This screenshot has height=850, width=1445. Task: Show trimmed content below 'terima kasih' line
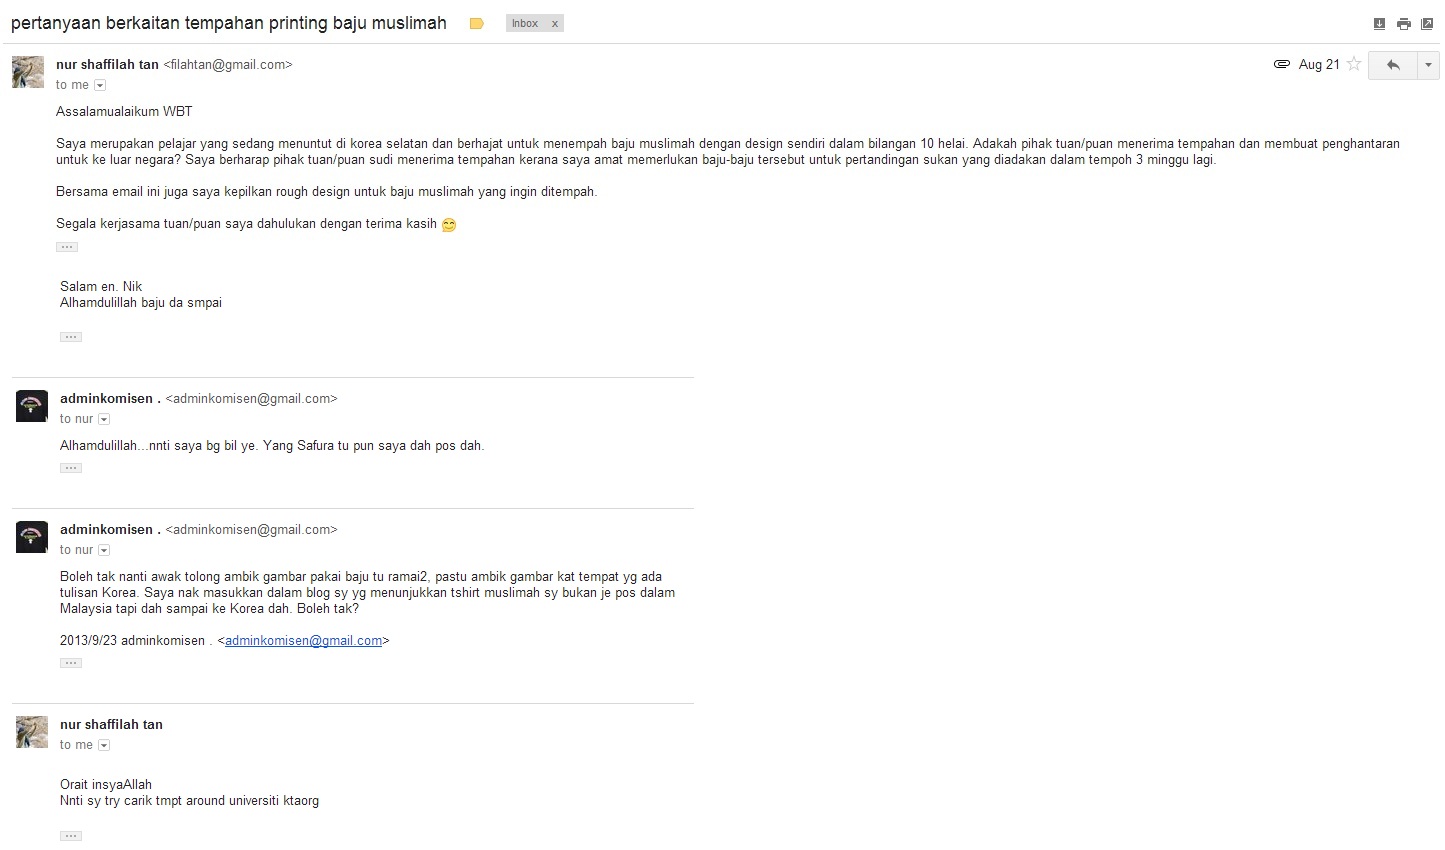[67, 247]
